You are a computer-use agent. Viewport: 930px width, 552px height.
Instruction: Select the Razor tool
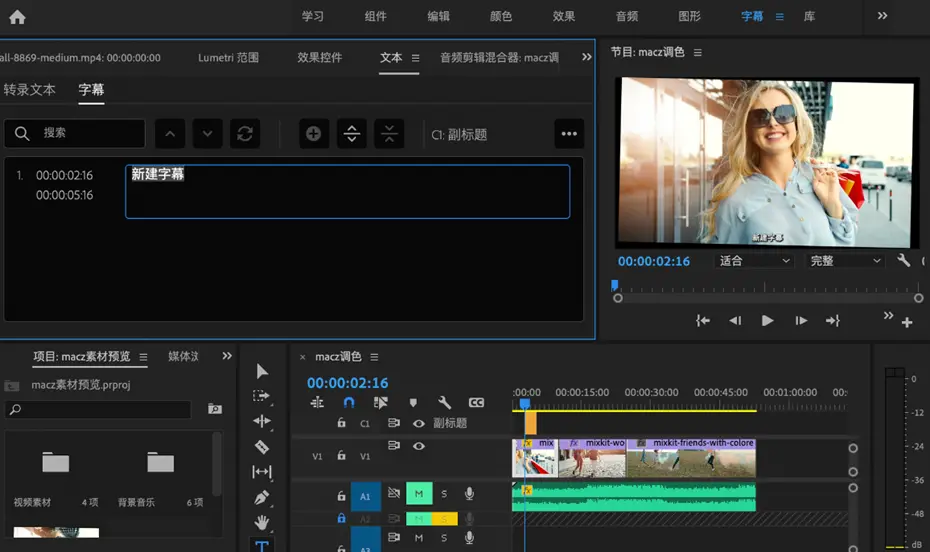coord(262,446)
